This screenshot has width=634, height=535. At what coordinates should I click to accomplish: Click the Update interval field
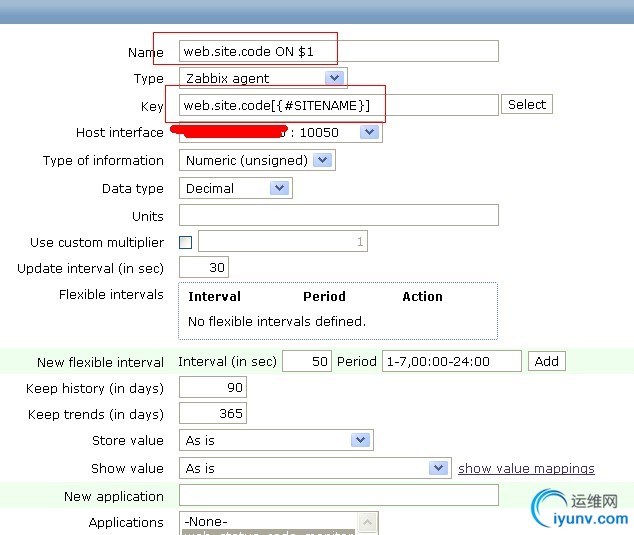[x=204, y=267]
